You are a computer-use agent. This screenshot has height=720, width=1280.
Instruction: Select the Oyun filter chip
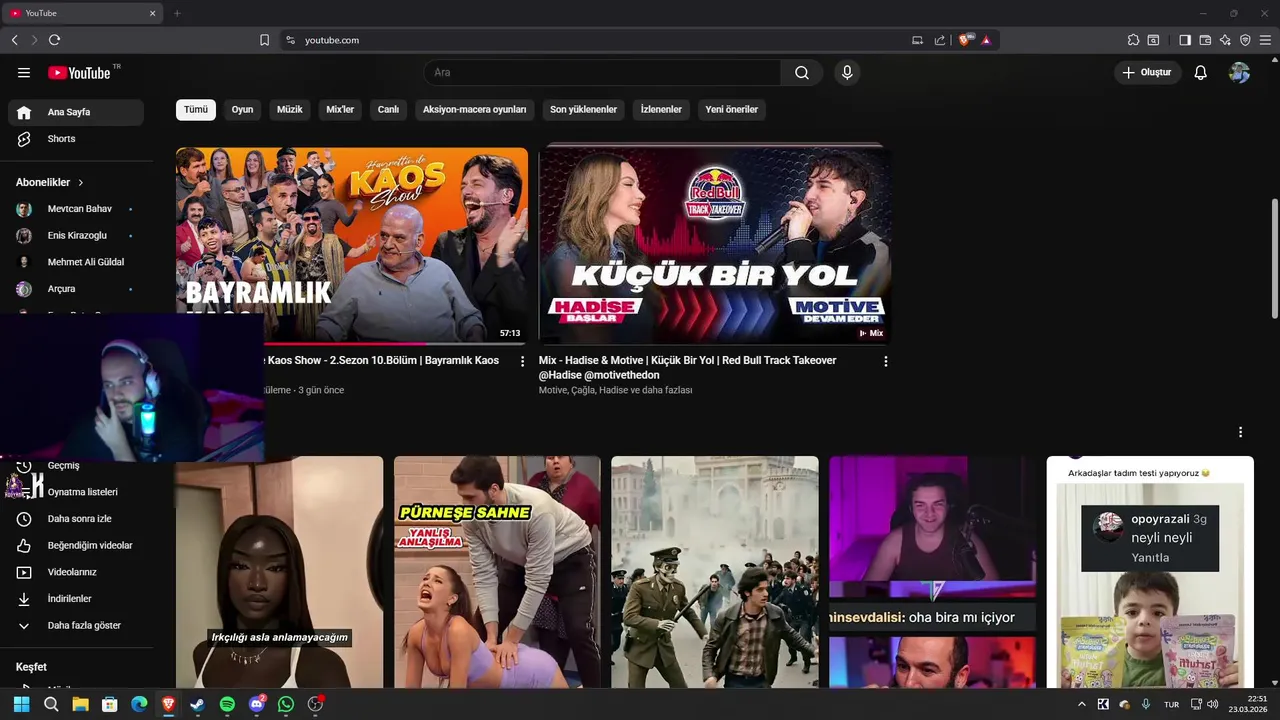pos(243,109)
